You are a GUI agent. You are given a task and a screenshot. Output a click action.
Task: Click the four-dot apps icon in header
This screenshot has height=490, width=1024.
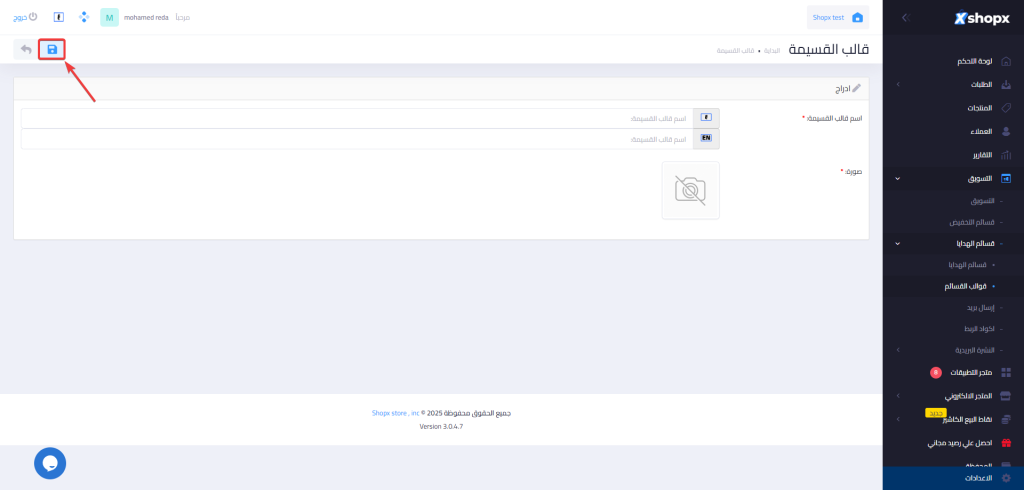(84, 17)
